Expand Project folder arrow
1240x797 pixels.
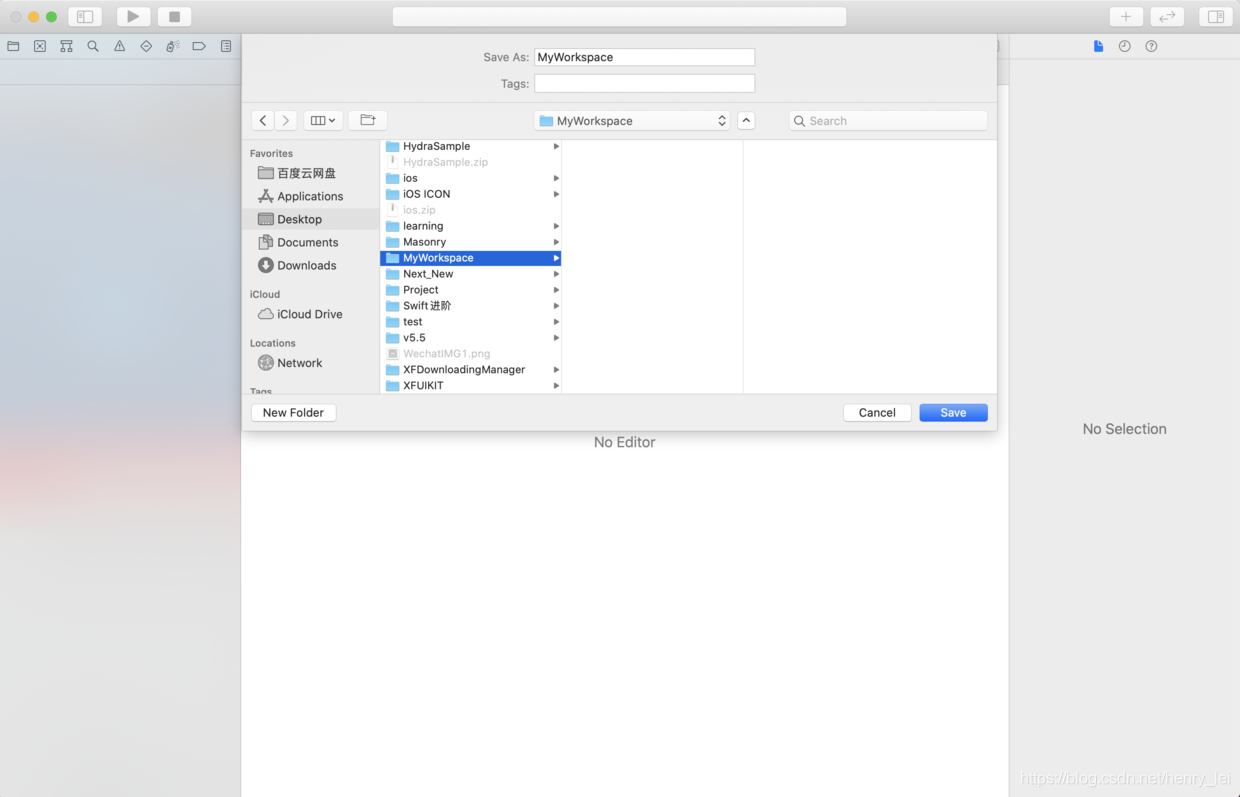pos(556,290)
